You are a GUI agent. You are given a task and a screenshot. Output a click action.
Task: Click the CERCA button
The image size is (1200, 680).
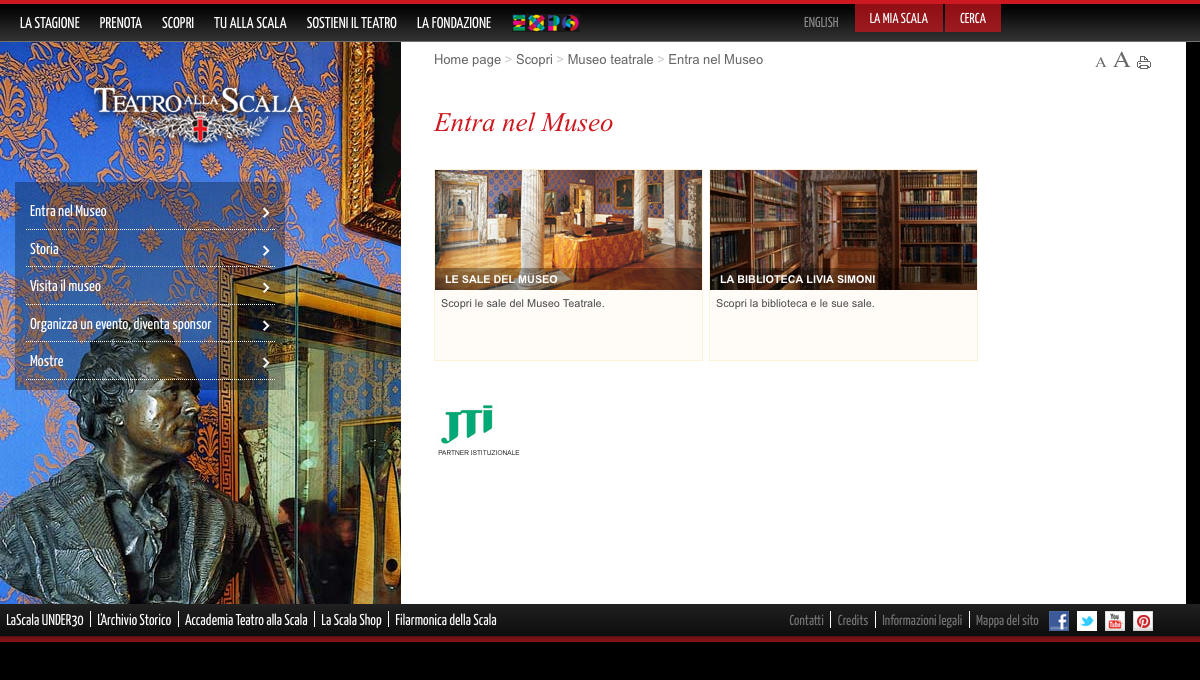tap(972, 17)
